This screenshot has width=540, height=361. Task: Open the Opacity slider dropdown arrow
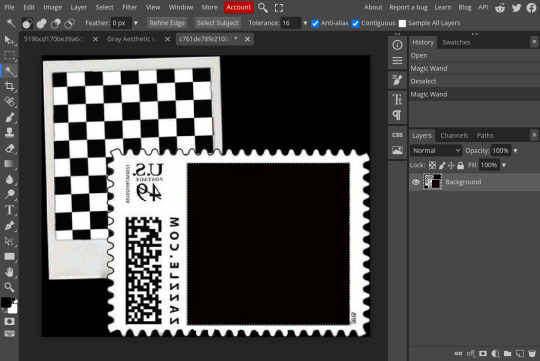[516, 151]
